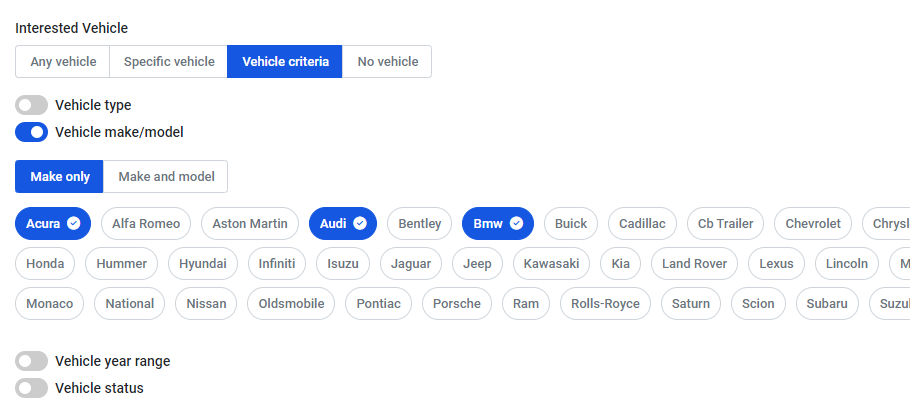This screenshot has width=910, height=416.
Task: Pick the Cb Trailer make
Action: 725,223
